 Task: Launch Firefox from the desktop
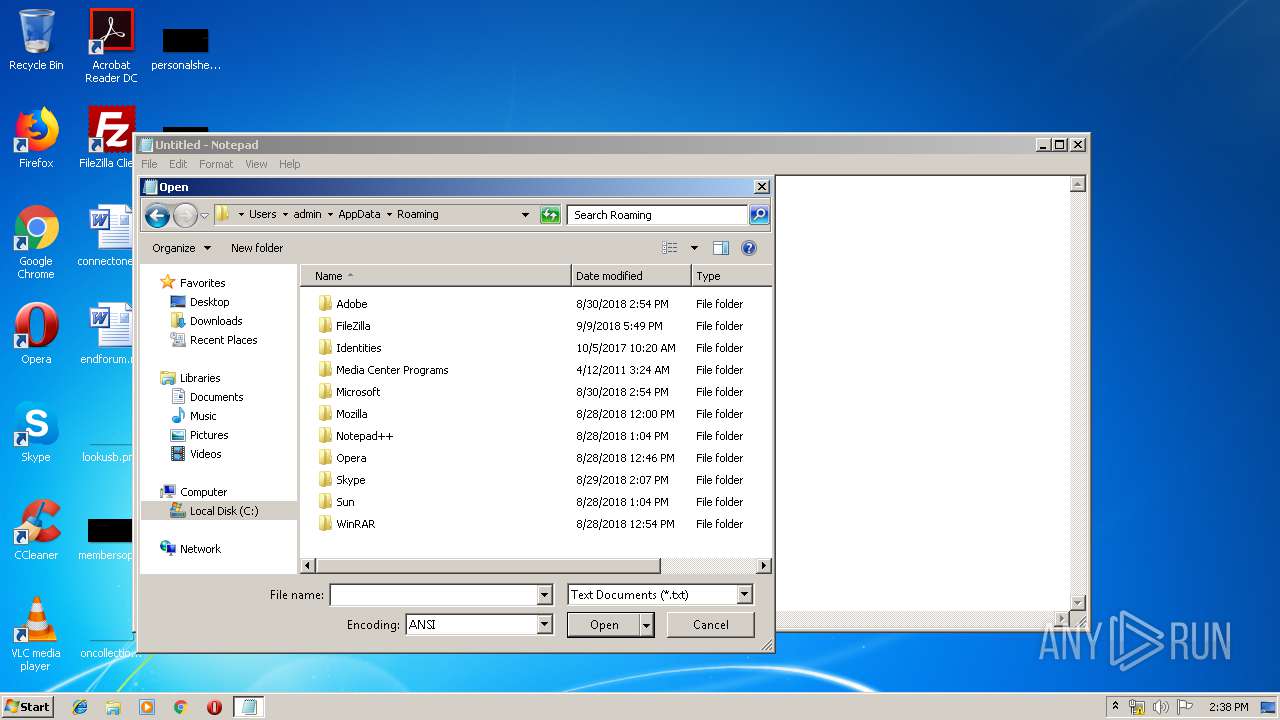pos(36,138)
